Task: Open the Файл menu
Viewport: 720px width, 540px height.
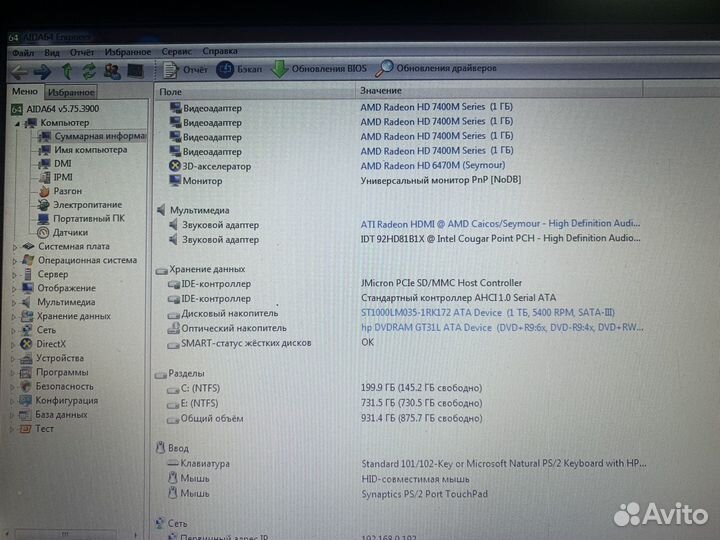Action: pyautogui.click(x=23, y=53)
